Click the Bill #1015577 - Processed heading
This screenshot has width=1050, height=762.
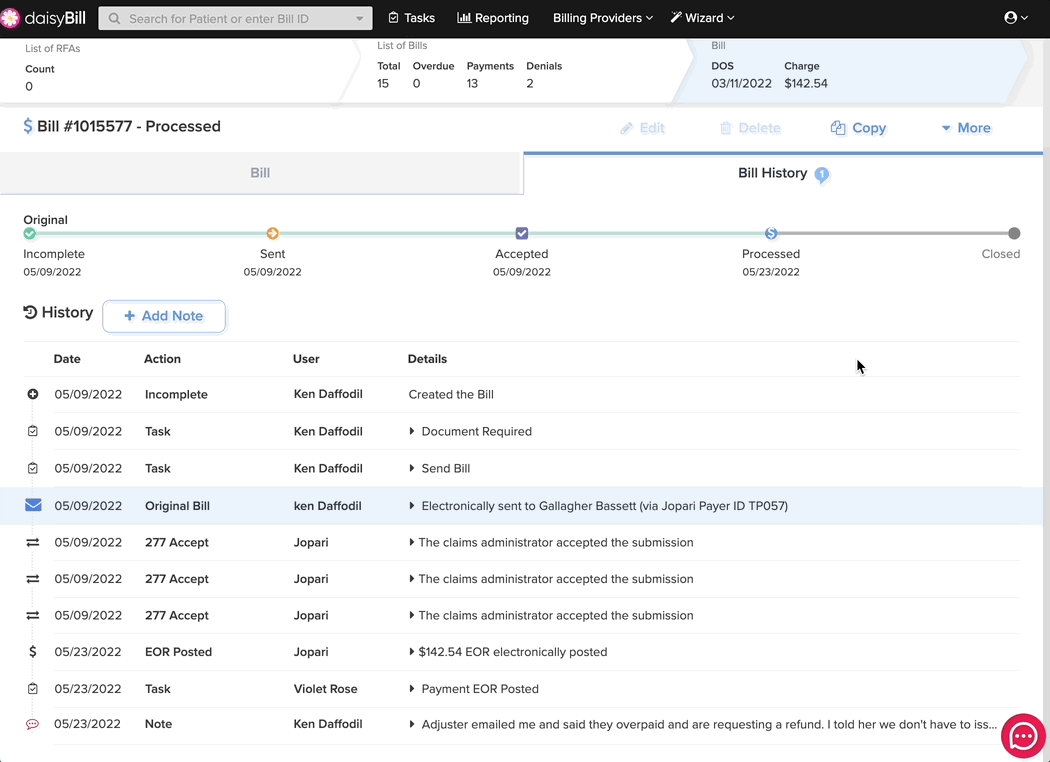pyautogui.click(x=129, y=127)
